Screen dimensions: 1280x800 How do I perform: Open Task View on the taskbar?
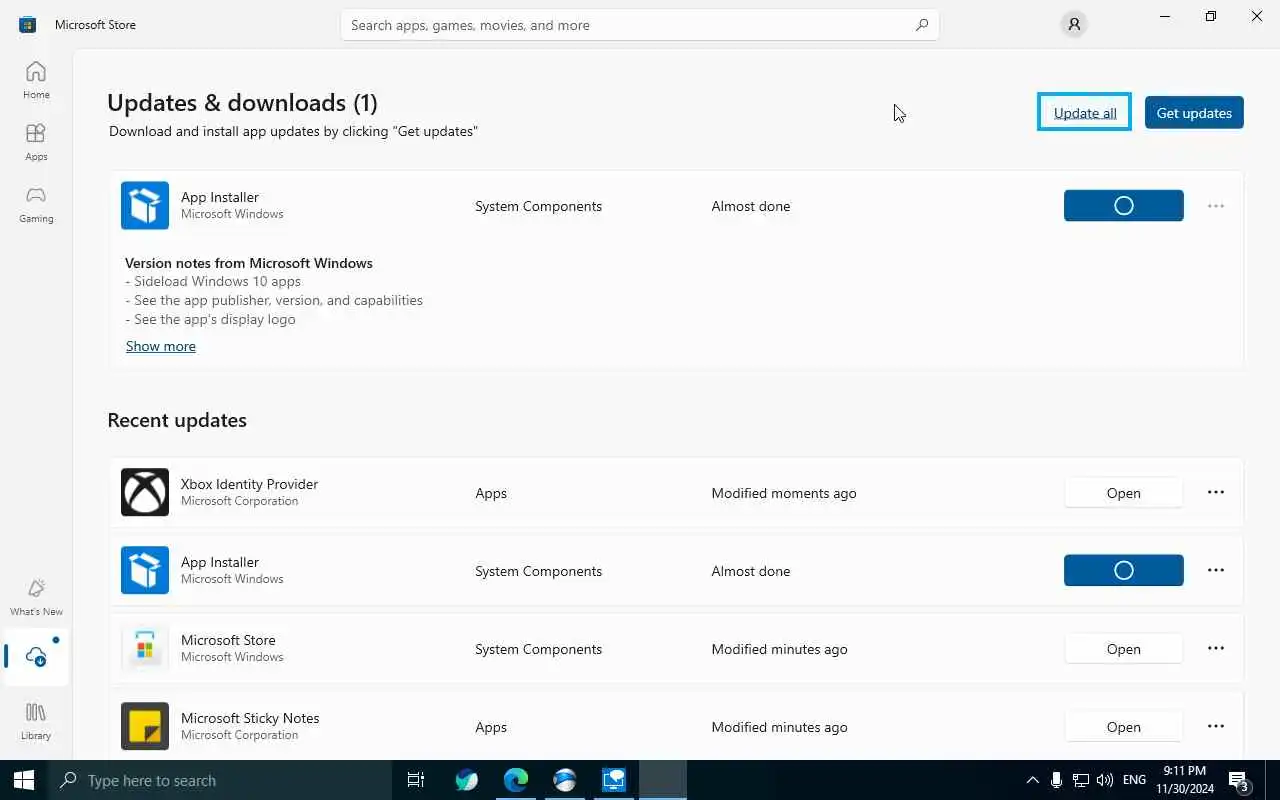[x=416, y=780]
